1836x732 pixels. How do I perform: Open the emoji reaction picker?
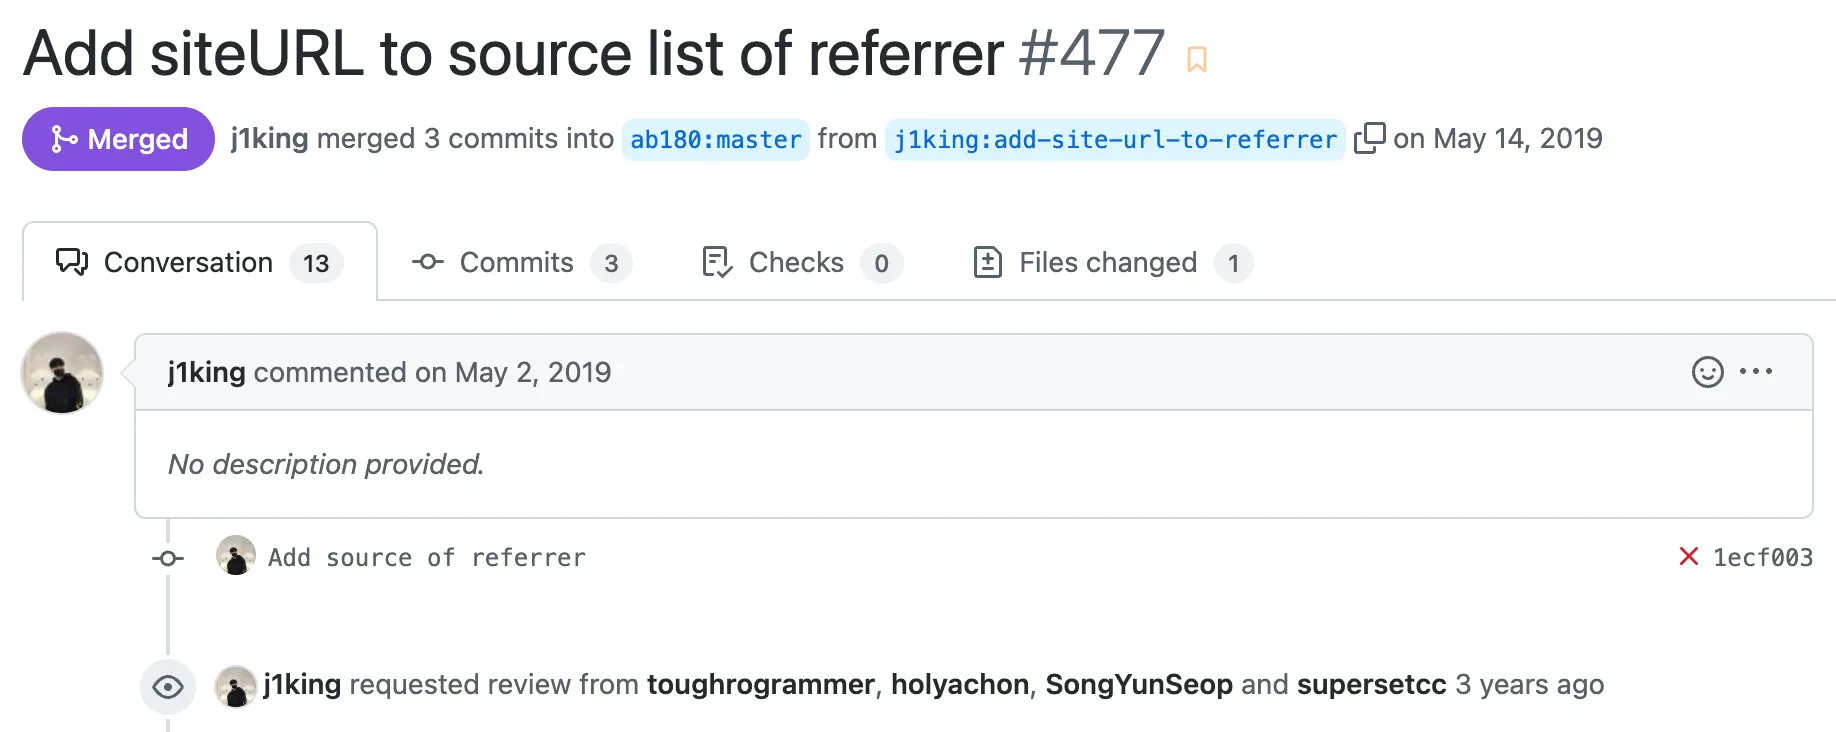(1707, 372)
